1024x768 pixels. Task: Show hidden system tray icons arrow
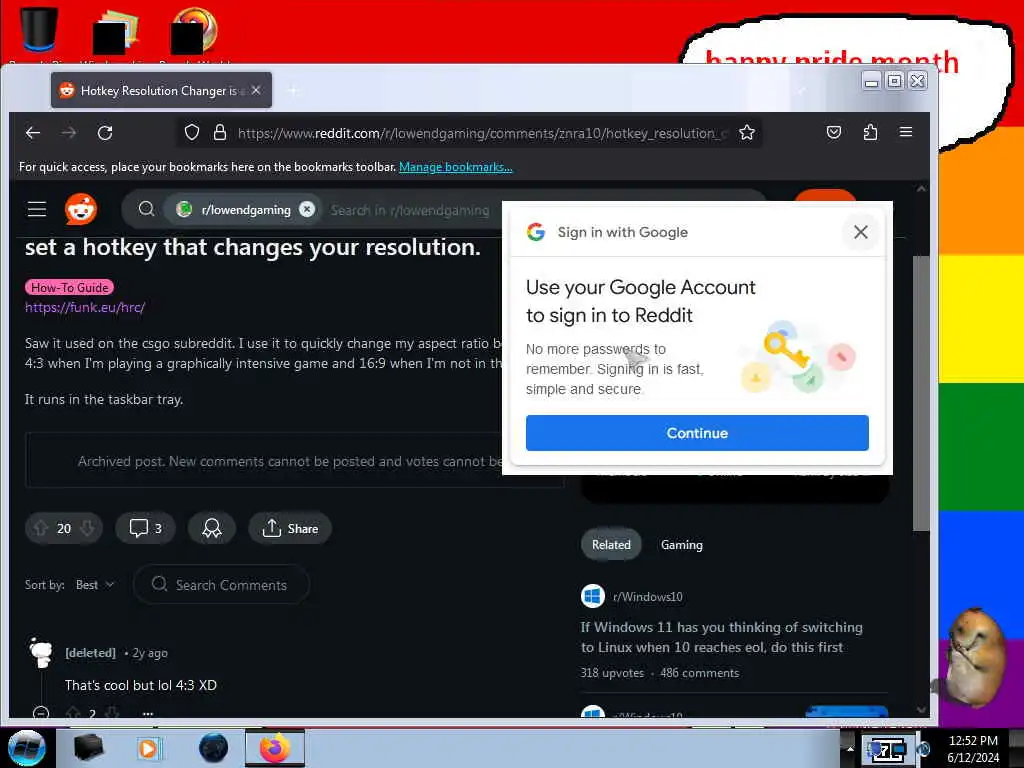(850, 748)
